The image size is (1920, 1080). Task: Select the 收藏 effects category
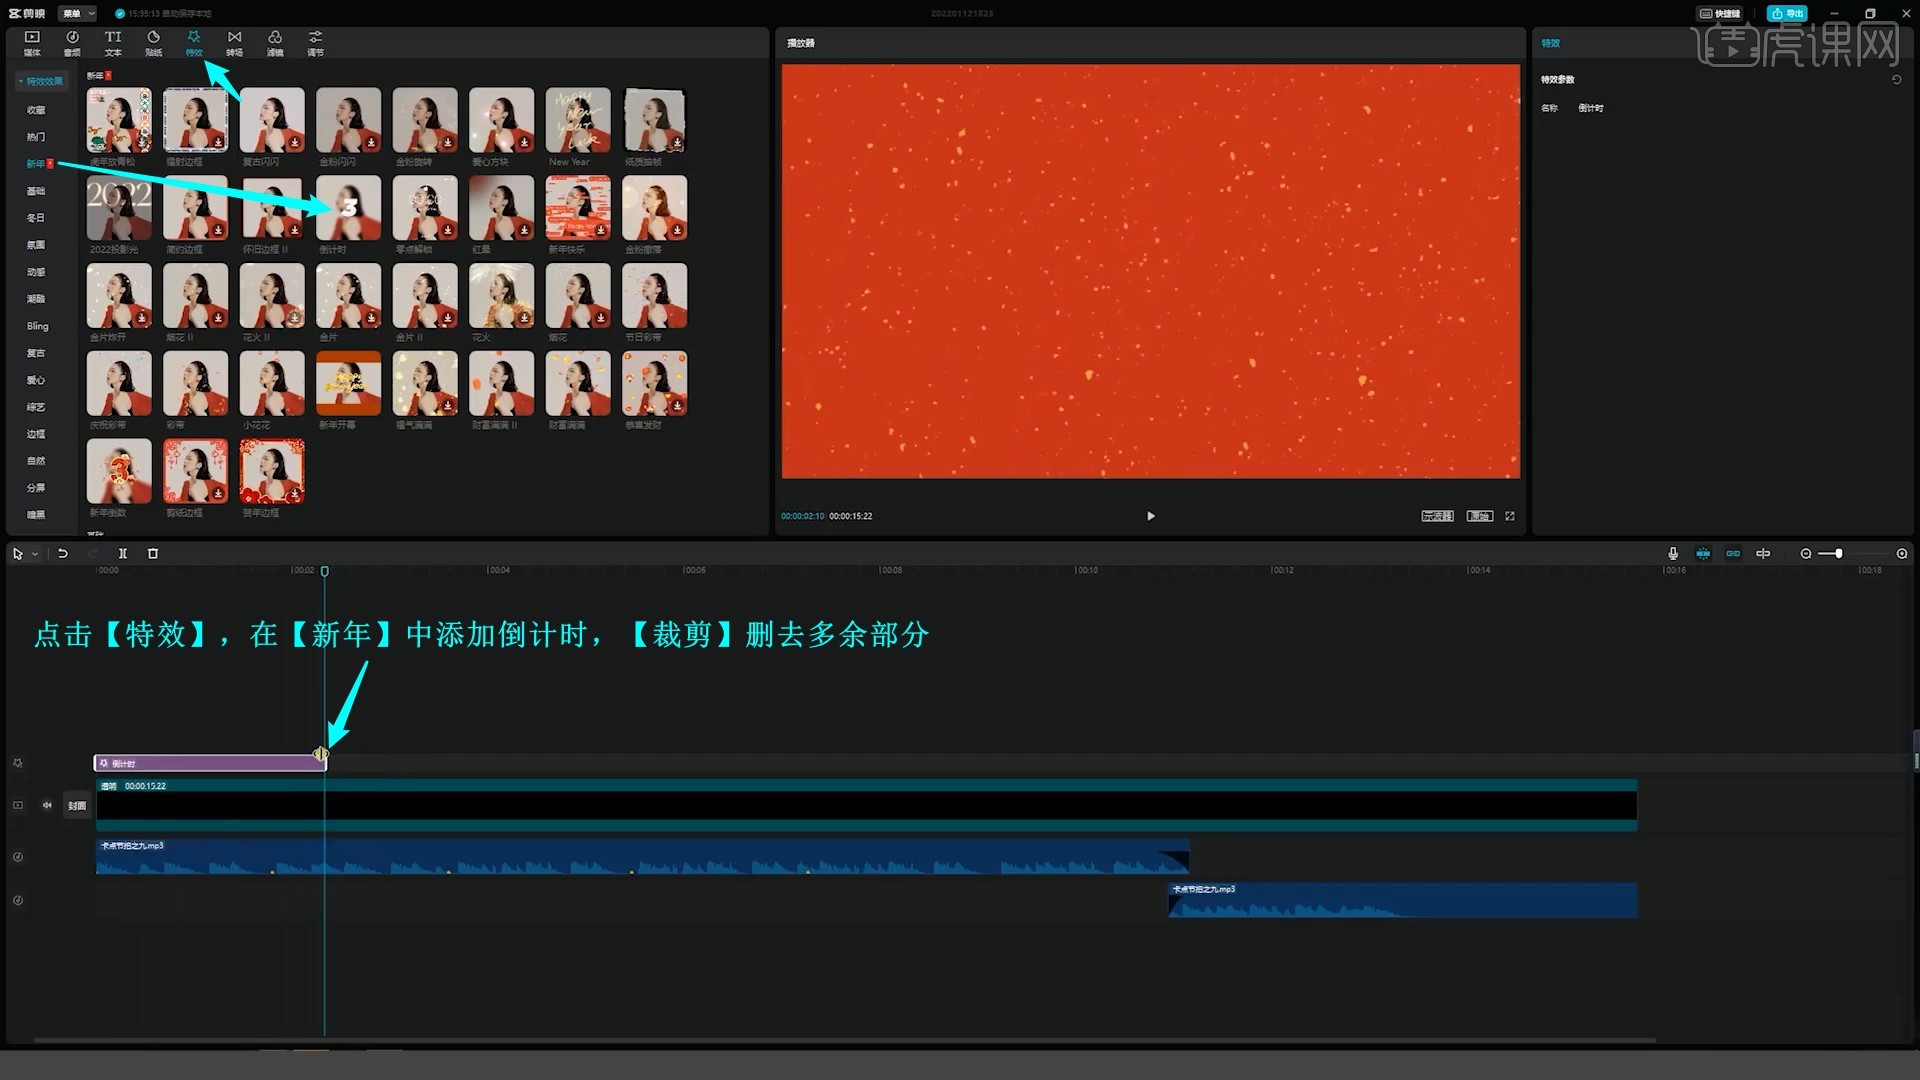point(36,110)
